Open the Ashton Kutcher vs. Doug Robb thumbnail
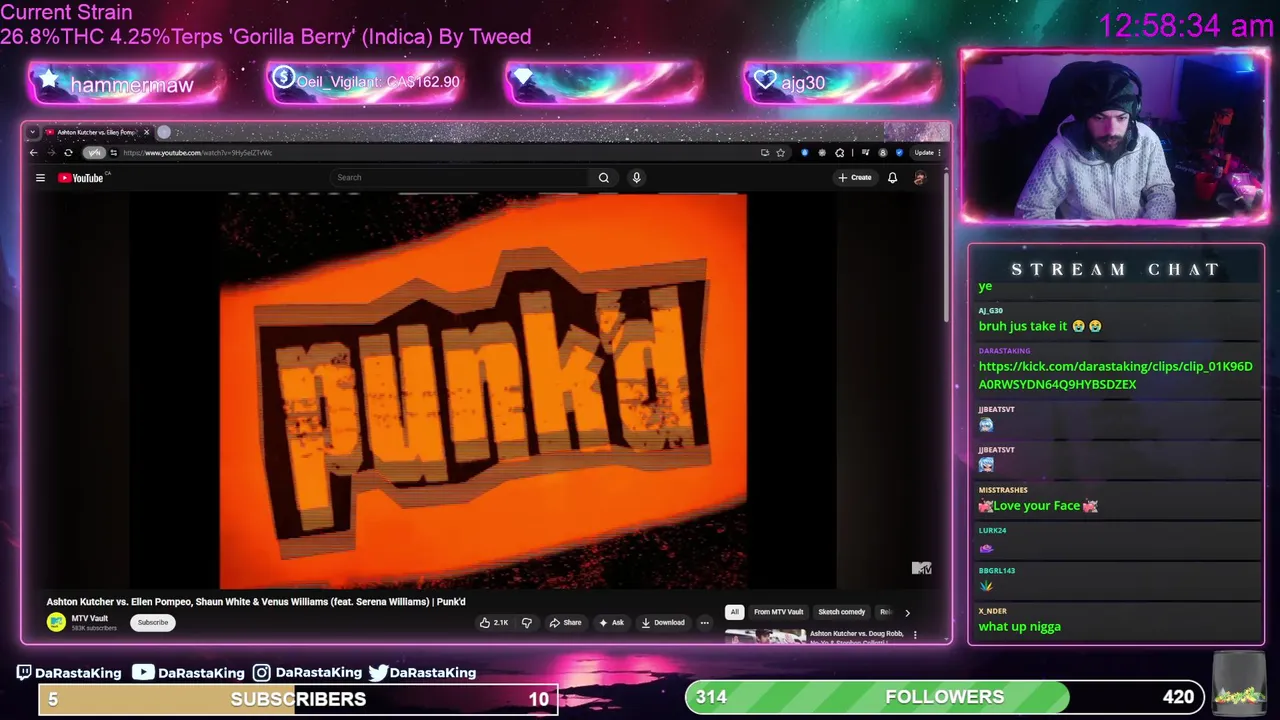The width and height of the screenshot is (1280, 720). point(765,636)
